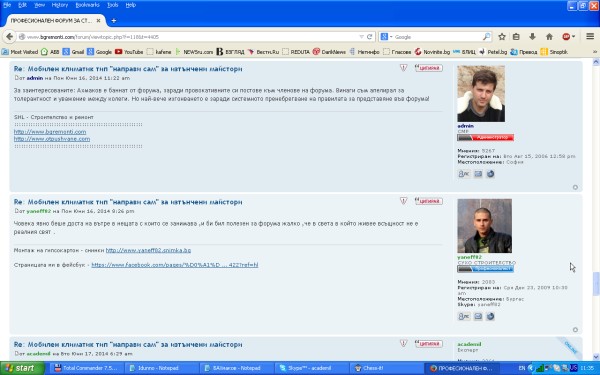Report yaneff82's post with the exclamation icon
This screenshot has width=600, height=375.
coord(403,201)
